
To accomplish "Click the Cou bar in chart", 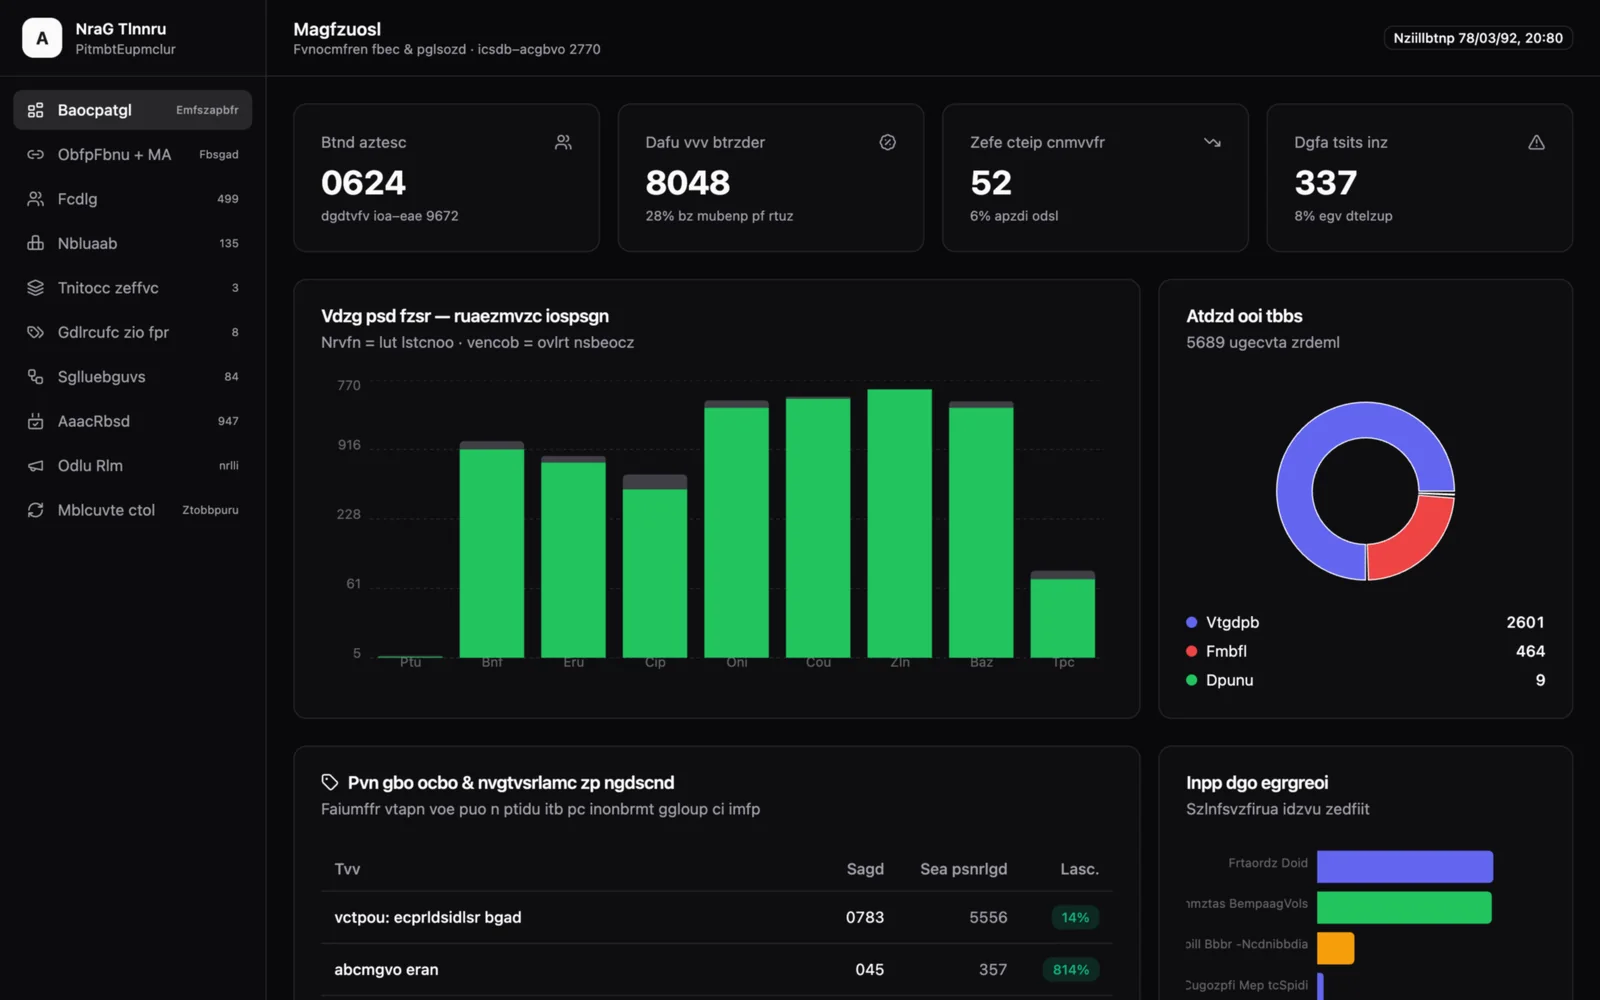I will pos(818,527).
